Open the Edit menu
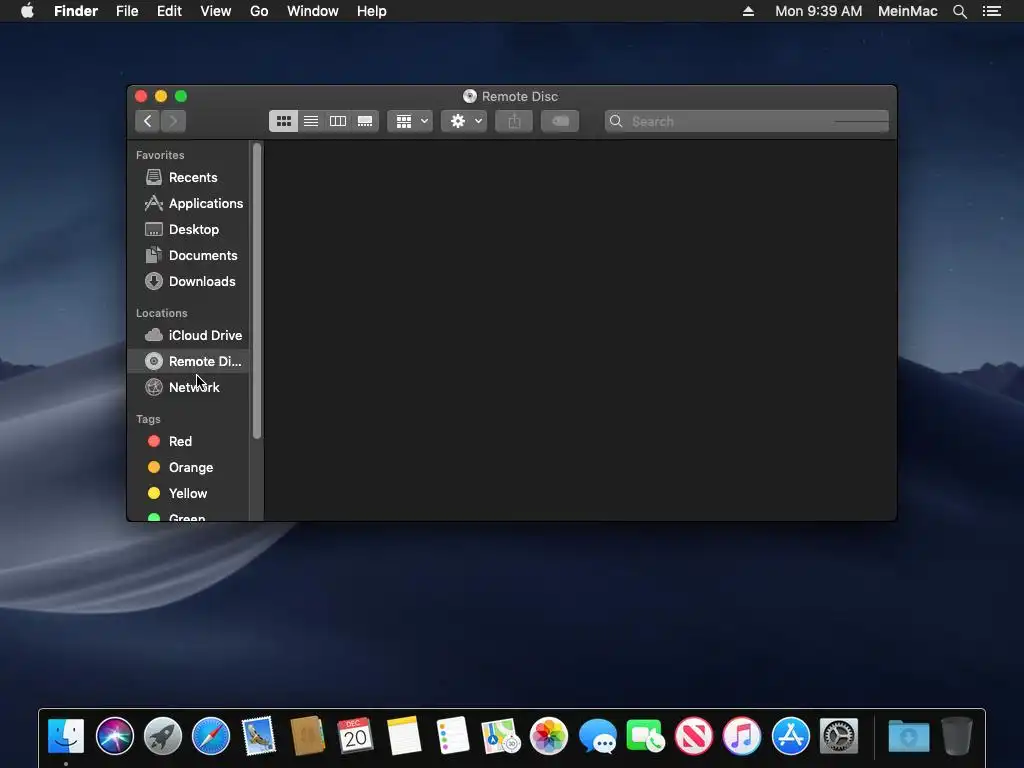 click(169, 11)
